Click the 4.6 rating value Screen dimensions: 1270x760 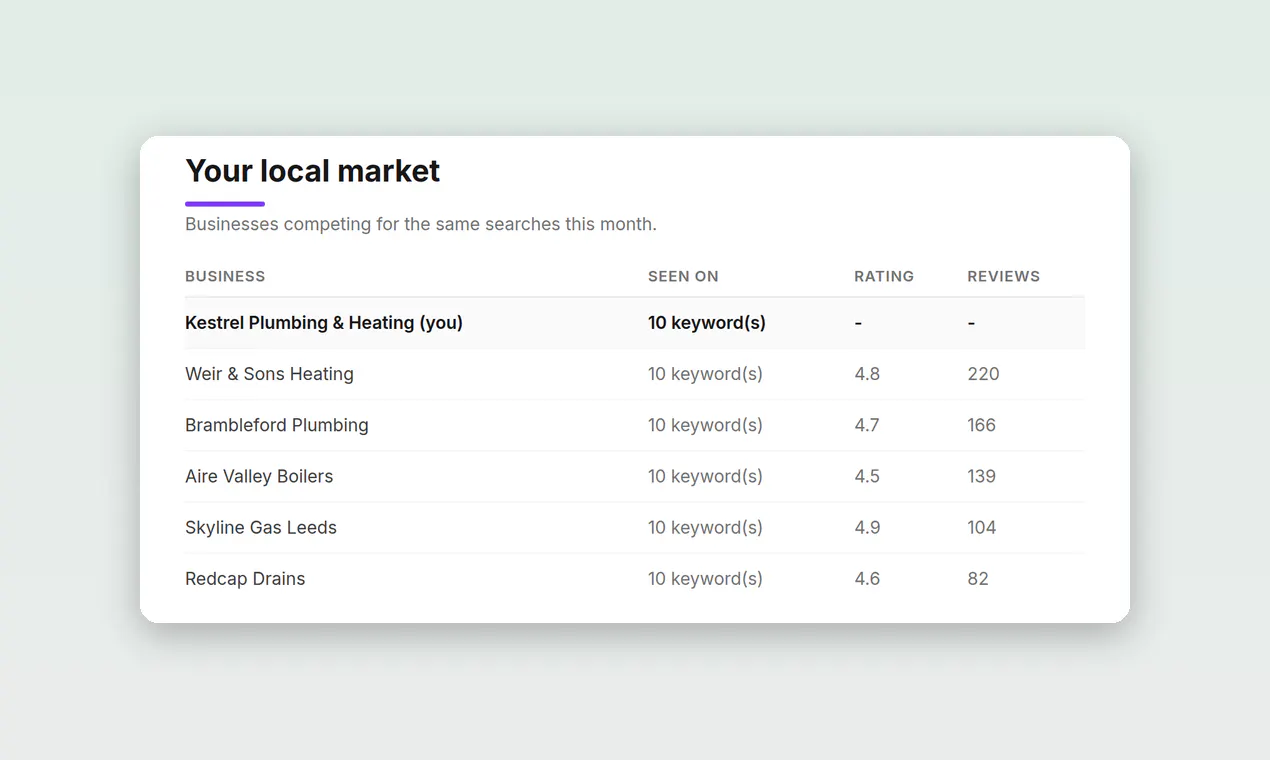(867, 578)
